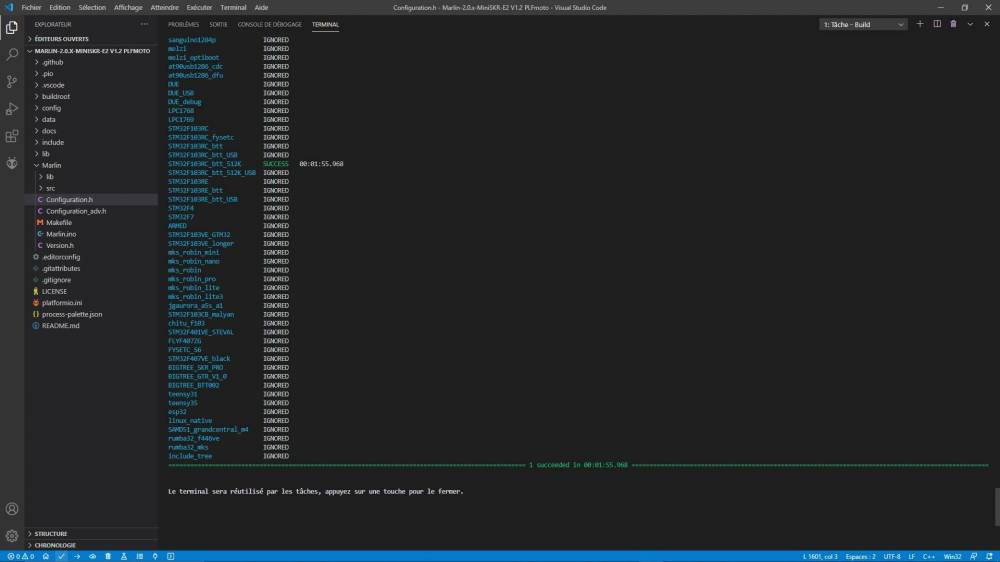1000x562 pixels.
Task: Open Configuration_adv.h file
Action: tap(91, 211)
